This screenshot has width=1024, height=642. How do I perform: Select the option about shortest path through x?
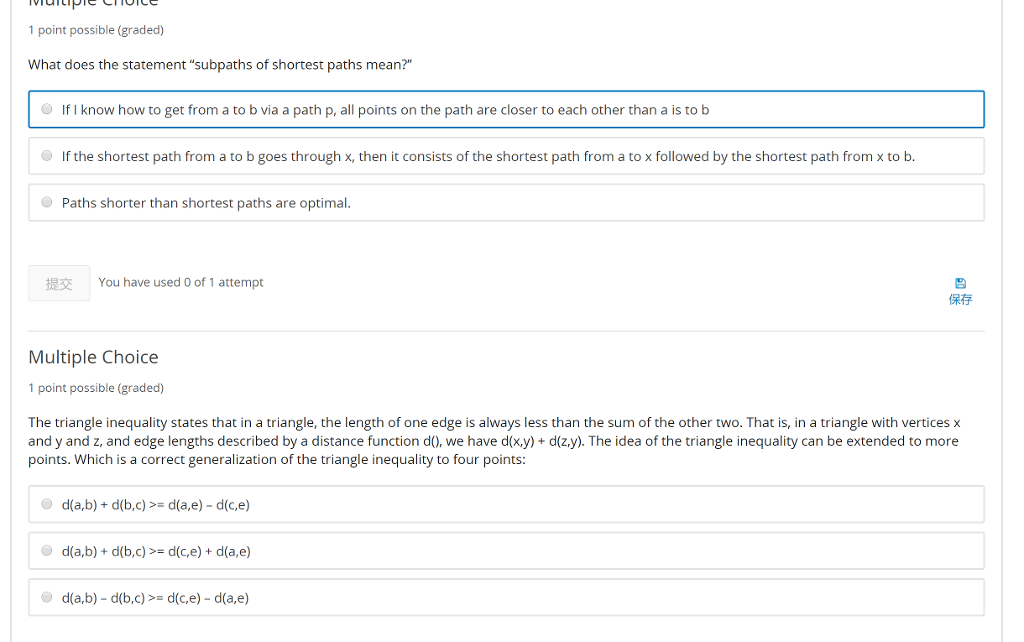pyautogui.click(x=47, y=156)
